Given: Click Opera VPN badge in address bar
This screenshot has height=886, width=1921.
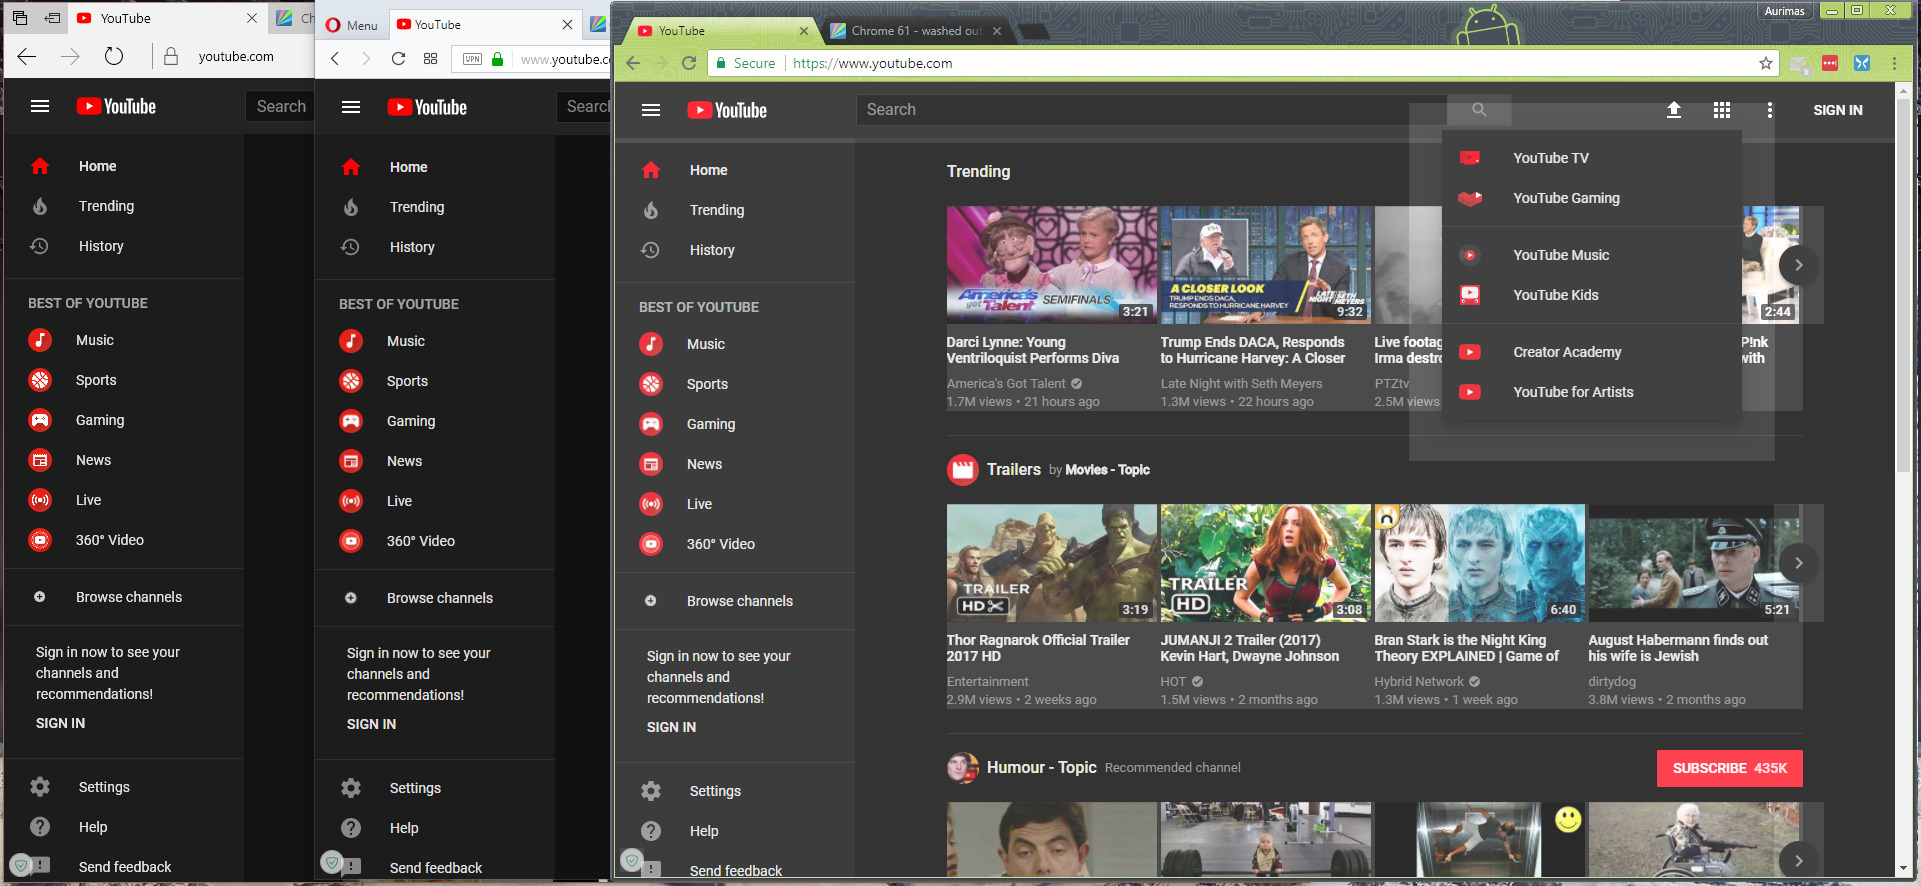Looking at the screenshot, I should click(472, 59).
